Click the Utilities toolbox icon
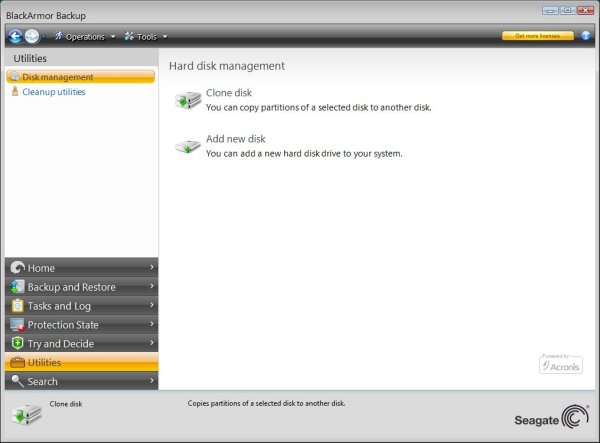The height and width of the screenshot is (443, 600). (18, 362)
